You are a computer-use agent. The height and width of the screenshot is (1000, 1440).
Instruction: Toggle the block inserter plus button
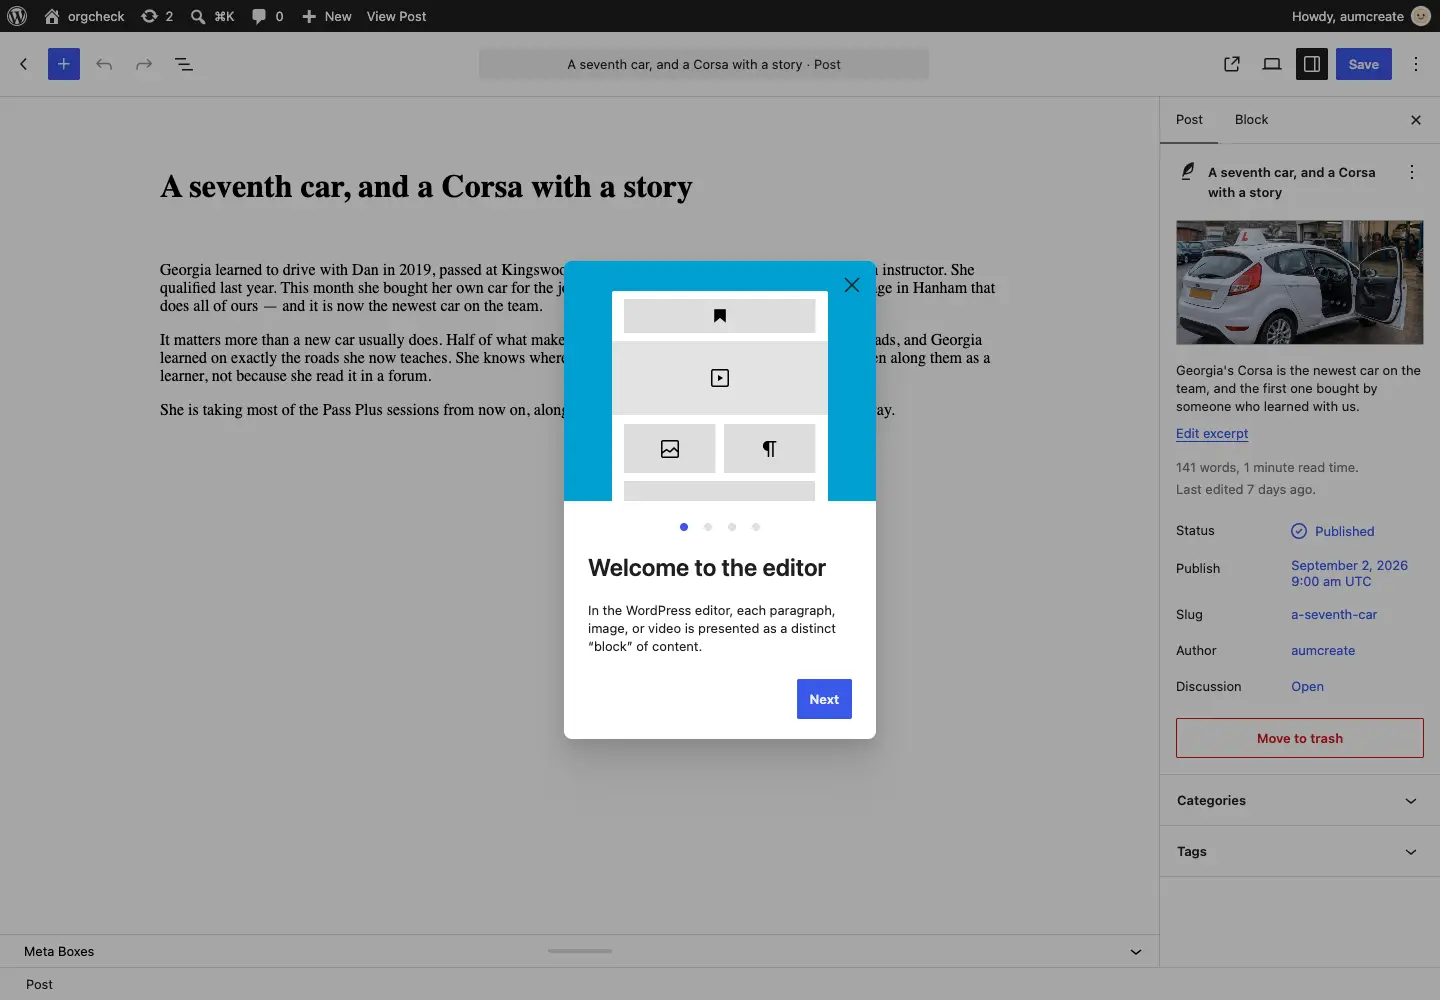tap(64, 64)
